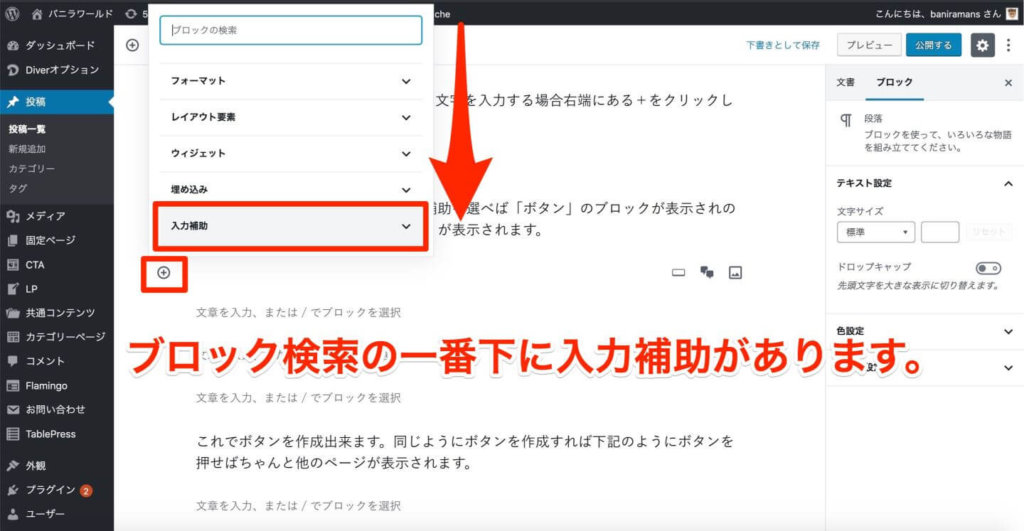Expand the フォーマット block category
Image resolution: width=1024 pixels, height=531 pixels.
point(291,81)
